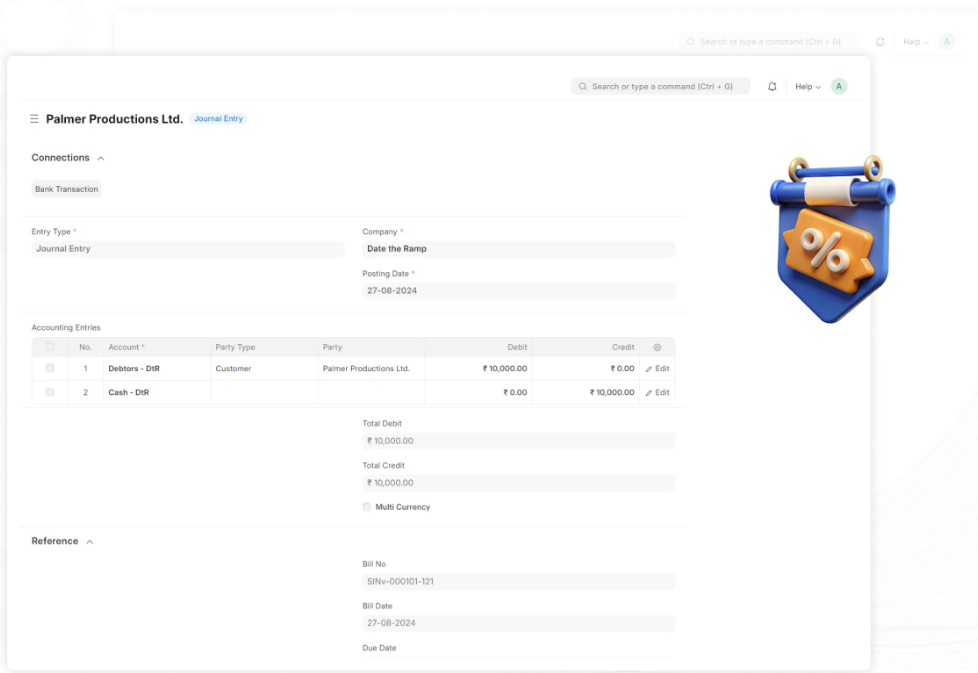Image resolution: width=978 pixels, height=673 pixels.
Task: Click the Edit icon on the Debtors - DtR row
Action: point(657,368)
